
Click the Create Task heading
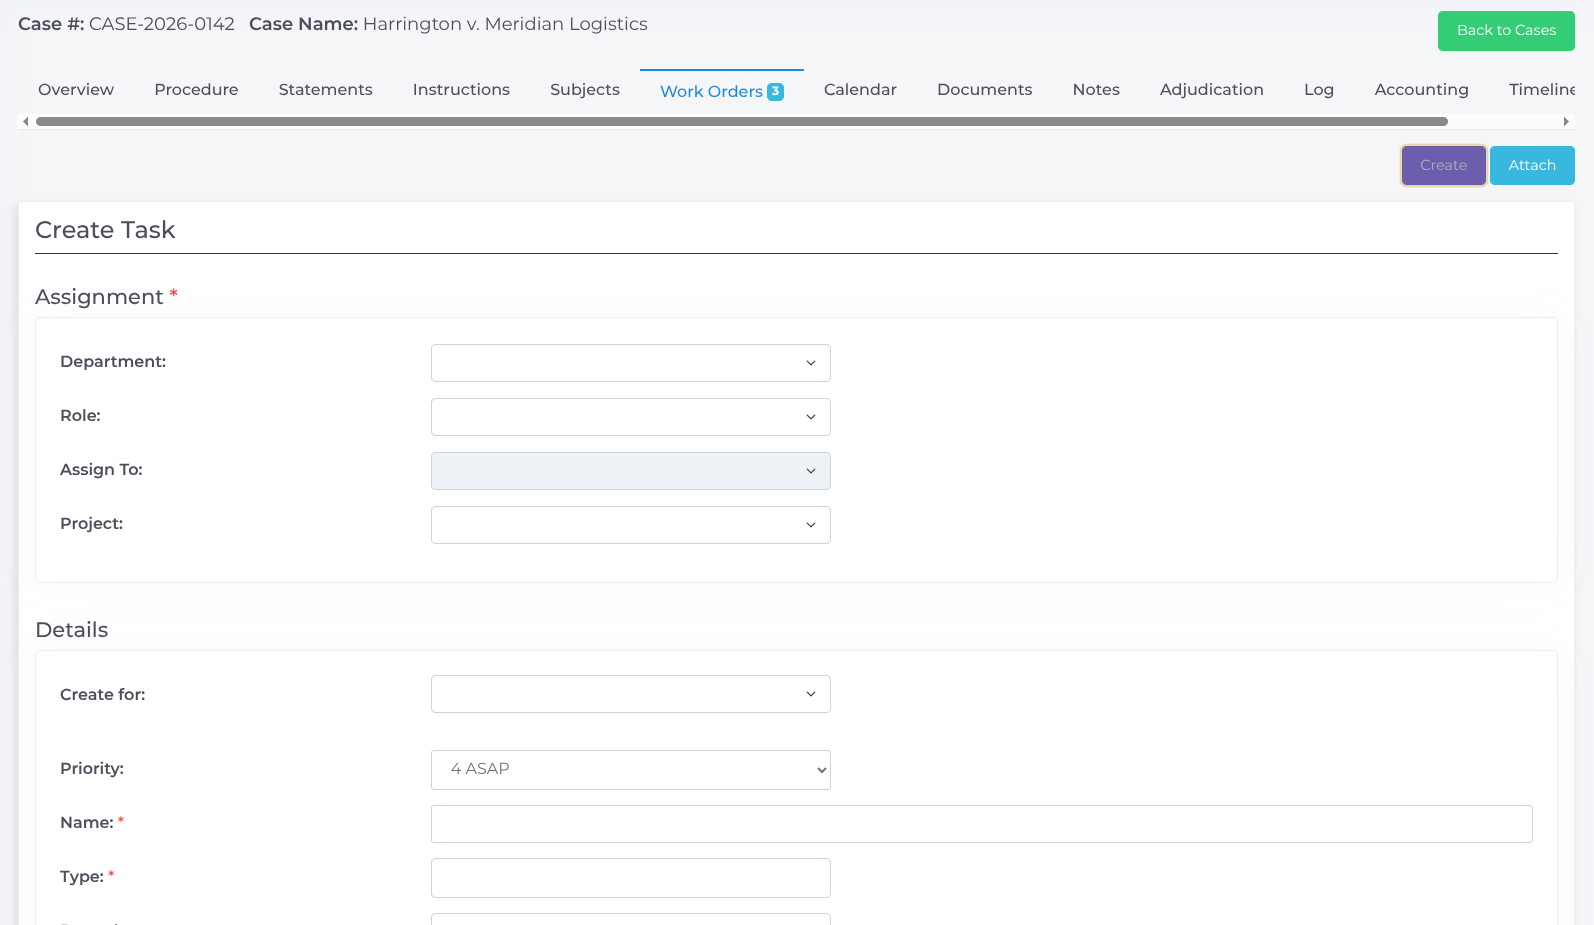click(x=105, y=230)
